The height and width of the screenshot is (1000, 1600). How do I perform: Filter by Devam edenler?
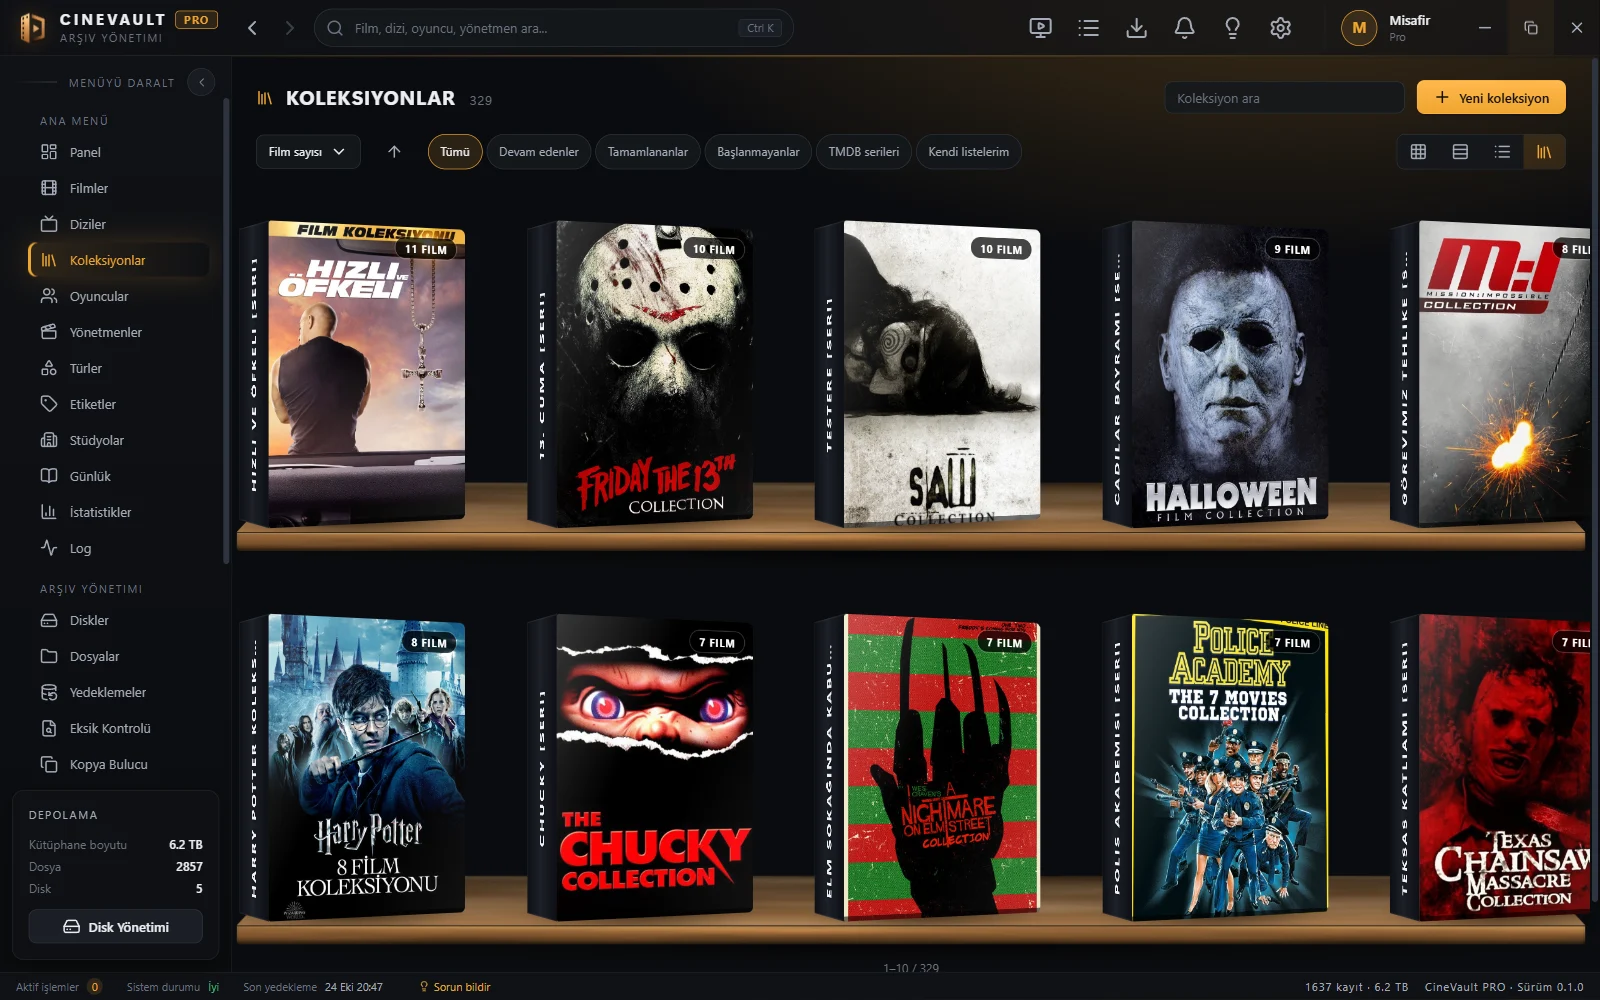[539, 152]
